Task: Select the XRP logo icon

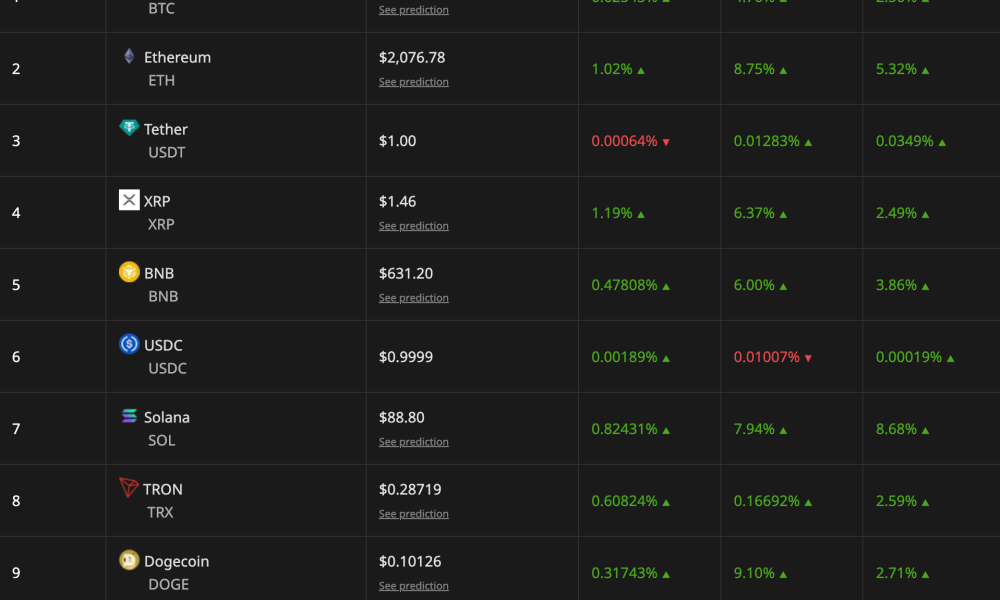Action: (x=129, y=200)
